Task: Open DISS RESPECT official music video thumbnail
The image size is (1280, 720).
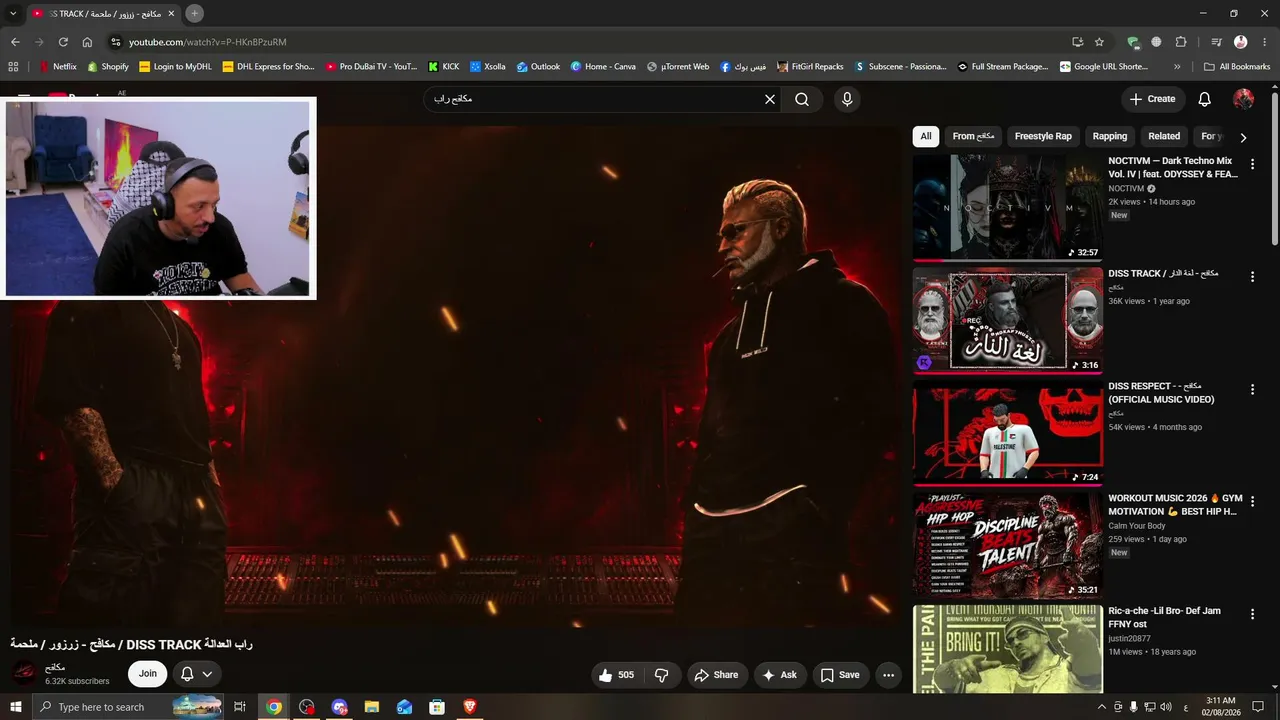Action: [1008, 434]
